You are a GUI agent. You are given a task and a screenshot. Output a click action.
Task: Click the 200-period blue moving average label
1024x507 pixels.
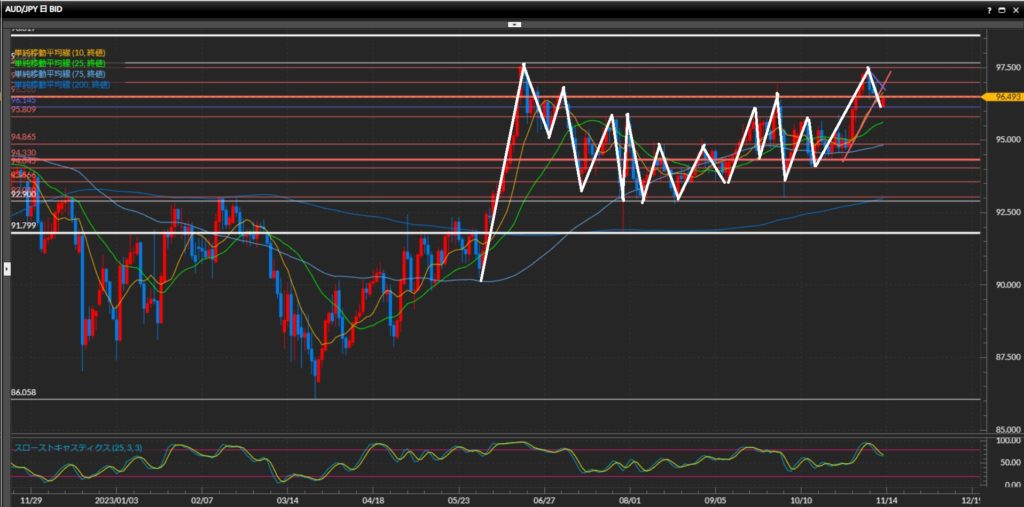(x=62, y=85)
